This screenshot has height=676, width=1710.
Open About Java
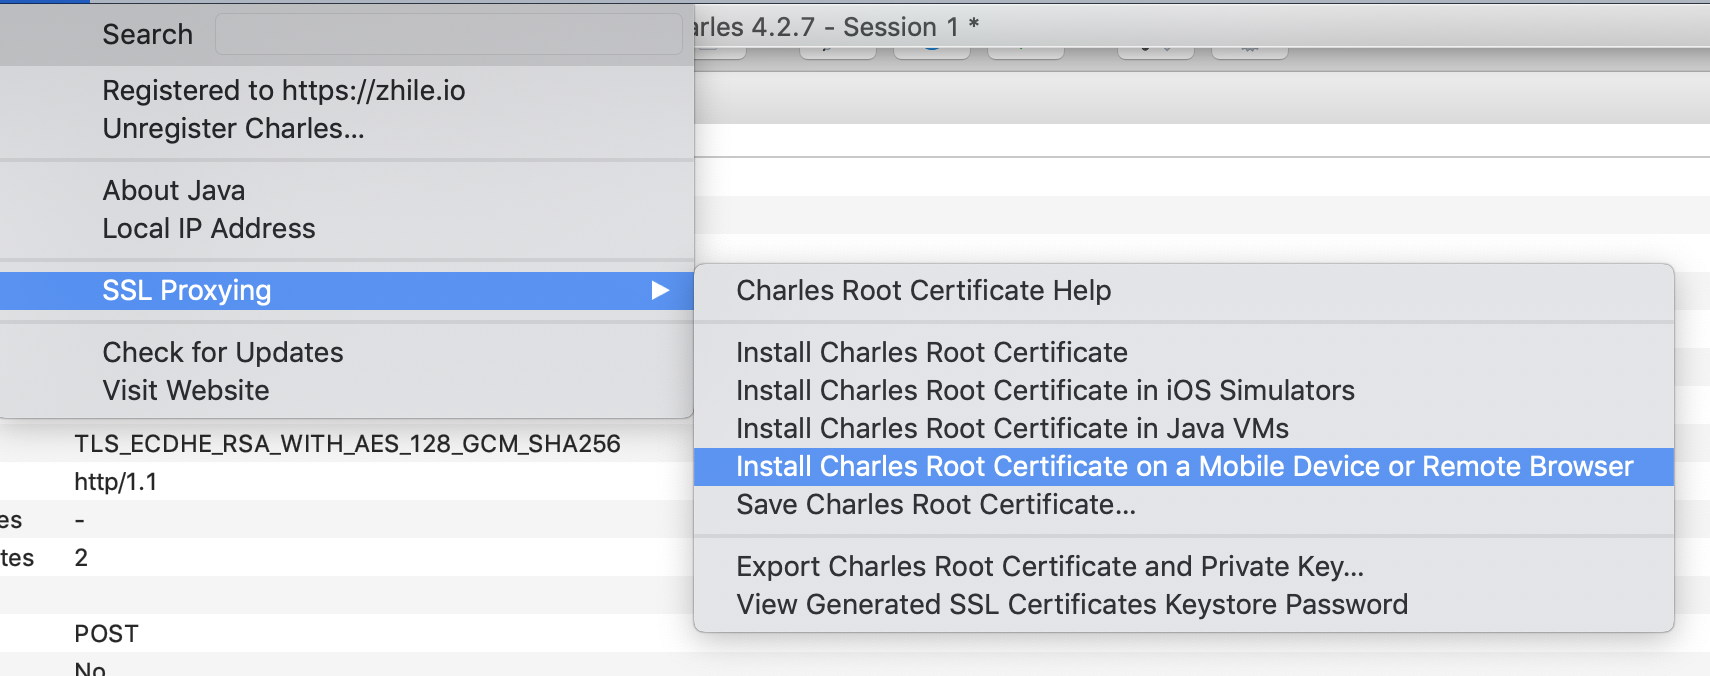(173, 191)
